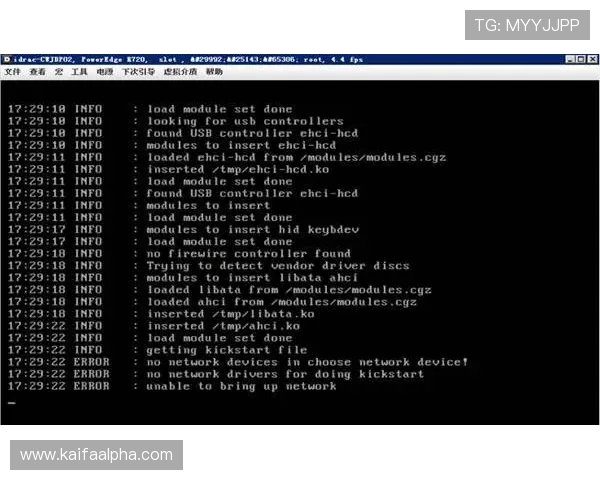Open the 虚拟介质 (Virtual Media) menu
This screenshot has width=600, height=480.
pyautogui.click(x=180, y=72)
